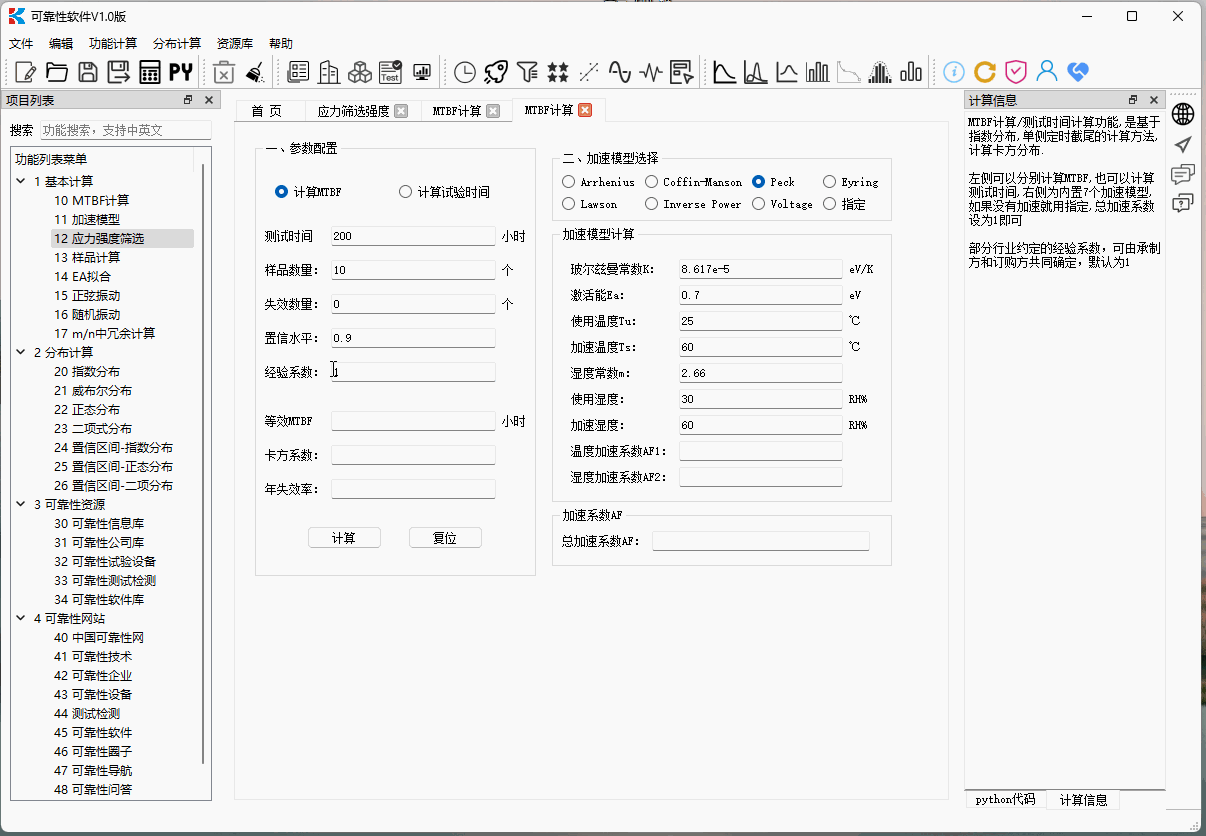Click the blue user profile icon
Image resolution: width=1206 pixels, height=836 pixels.
click(x=1046, y=71)
